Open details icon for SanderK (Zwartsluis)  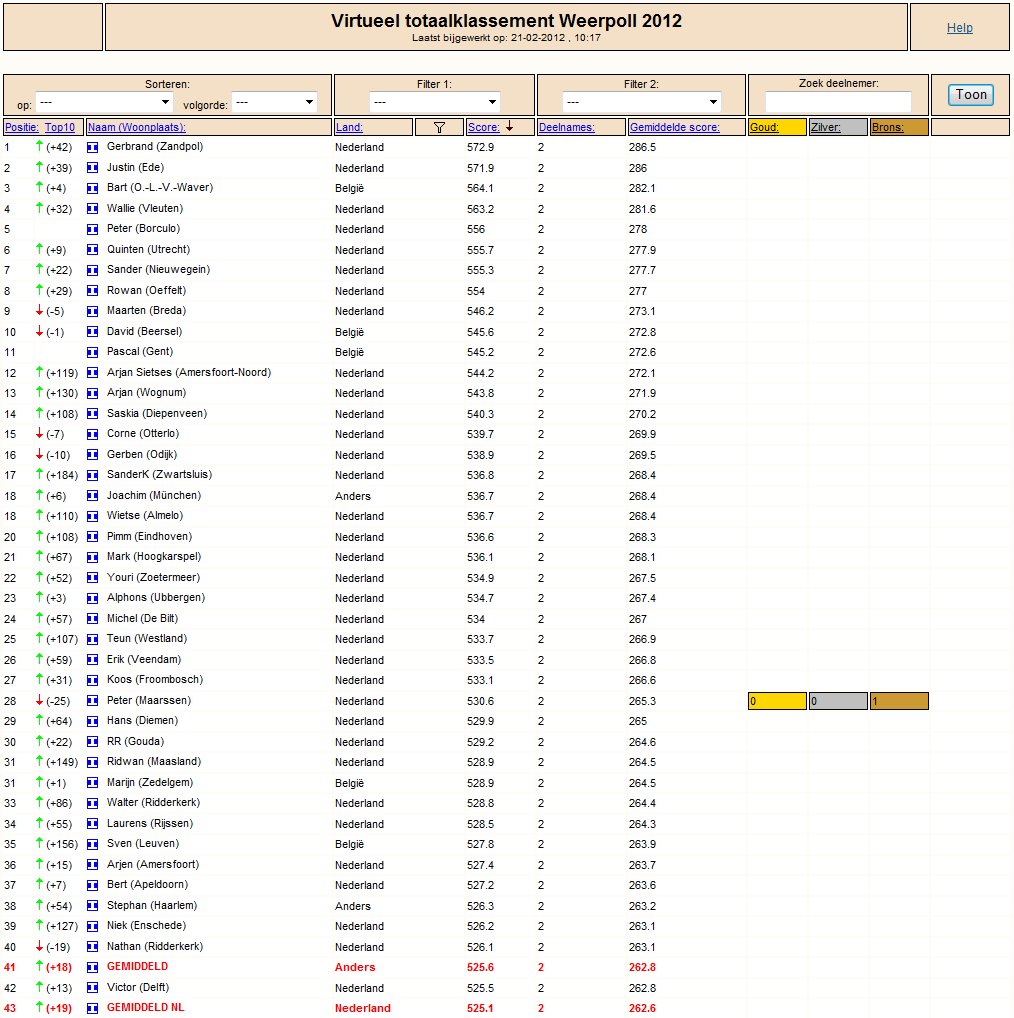coord(93,475)
